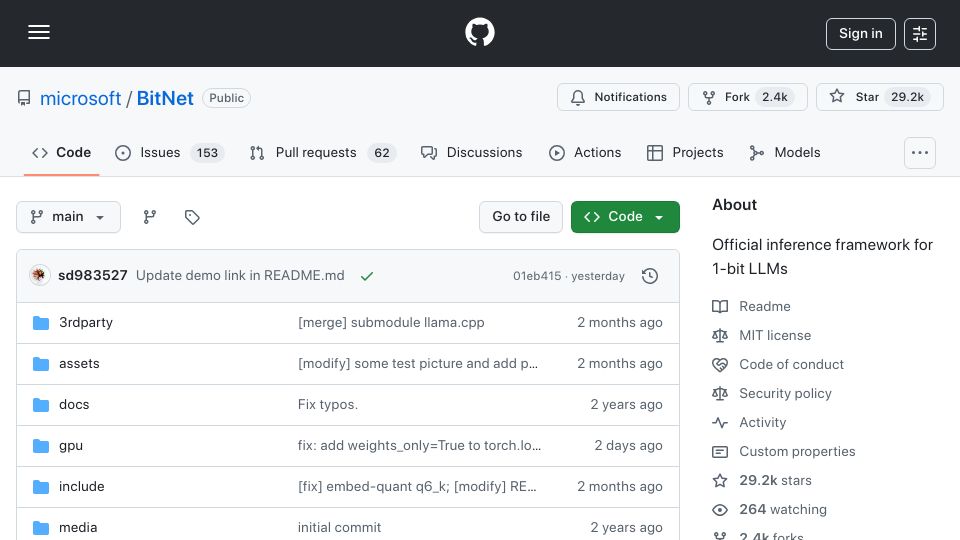The width and height of the screenshot is (960, 540).
Task: Open the Security policy link
Action: coord(785,394)
